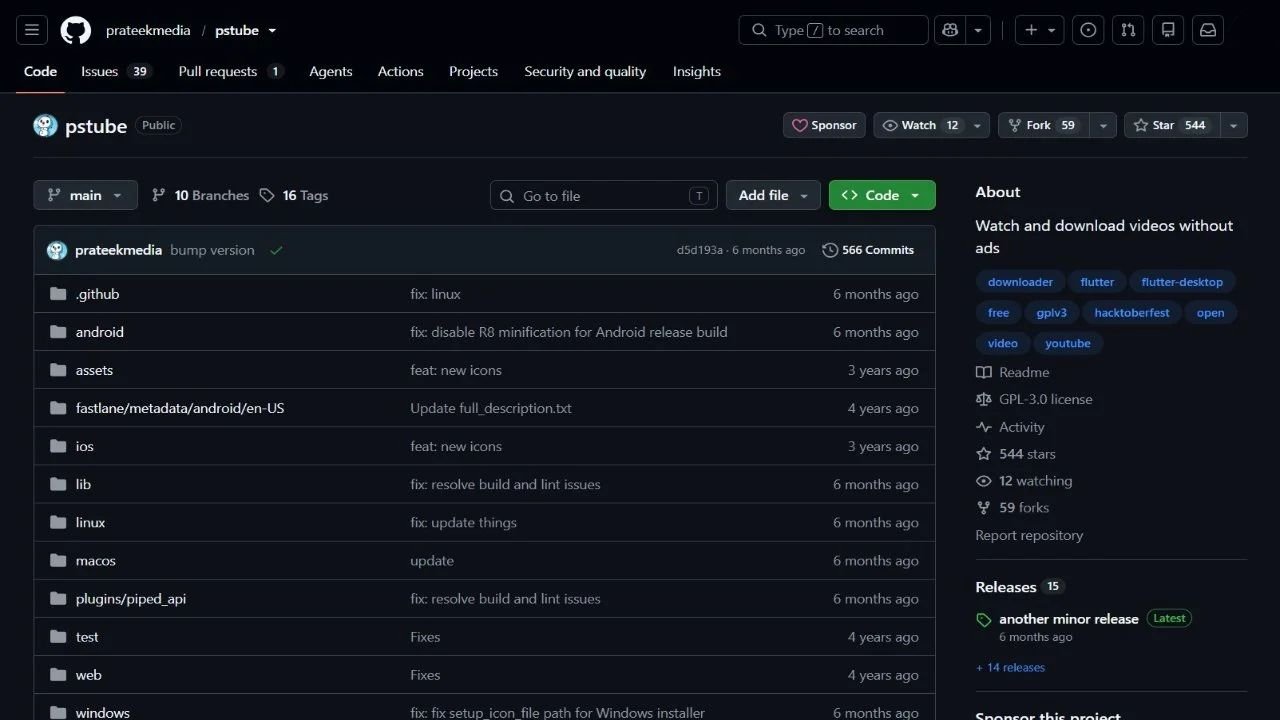1280x720 pixels.
Task: Fork the pstube repository
Action: pyautogui.click(x=1043, y=125)
